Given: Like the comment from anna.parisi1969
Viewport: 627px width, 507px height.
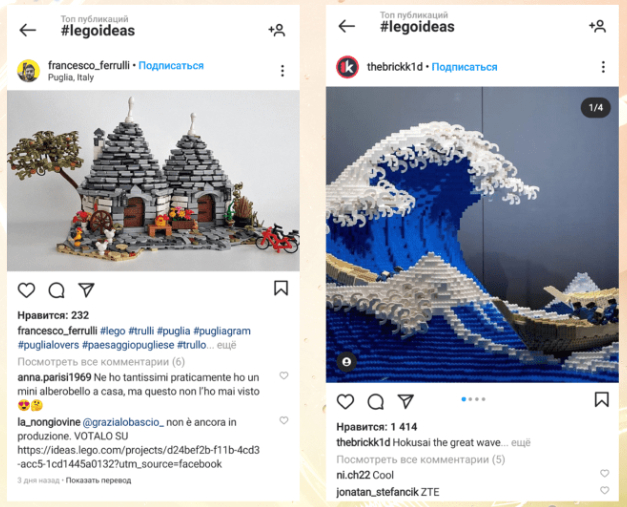Looking at the screenshot, I should coord(284,375).
